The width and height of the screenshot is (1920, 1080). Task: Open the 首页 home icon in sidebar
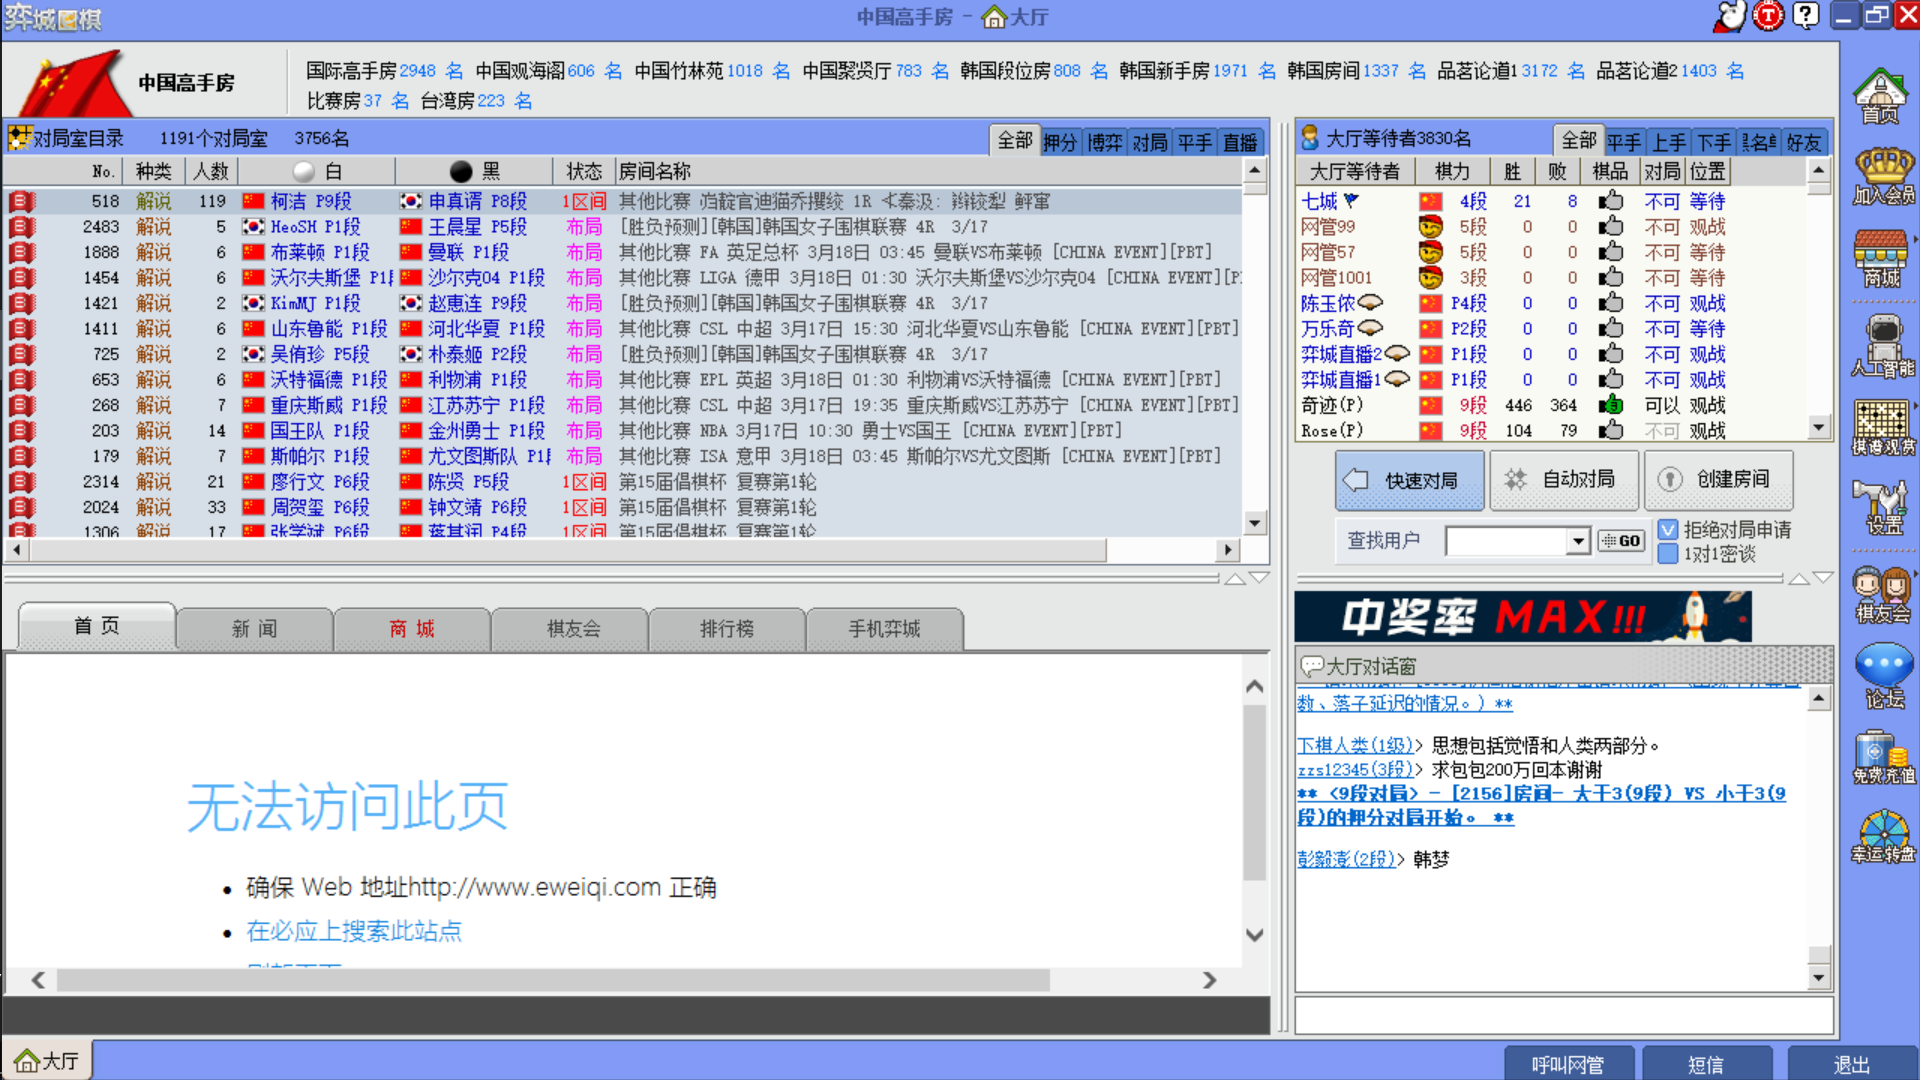click(x=1881, y=95)
